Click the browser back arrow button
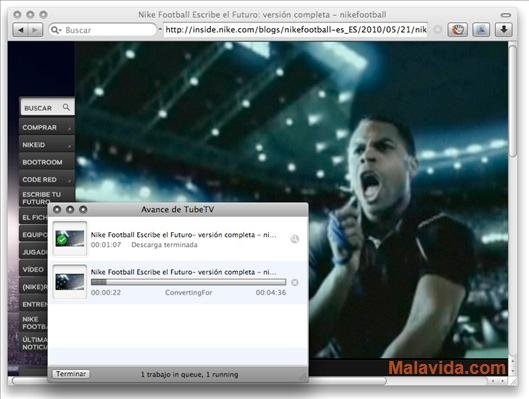529x399 pixels. pyautogui.click(x=21, y=30)
